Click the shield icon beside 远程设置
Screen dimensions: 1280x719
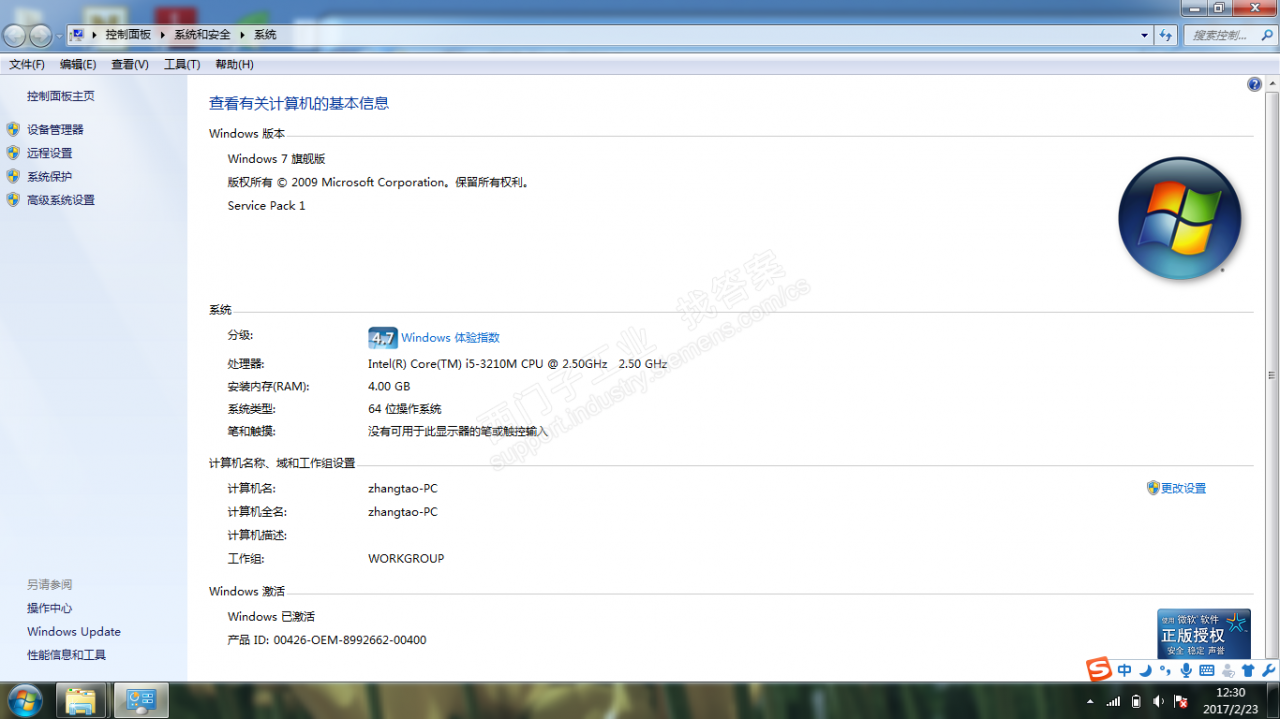coord(13,153)
